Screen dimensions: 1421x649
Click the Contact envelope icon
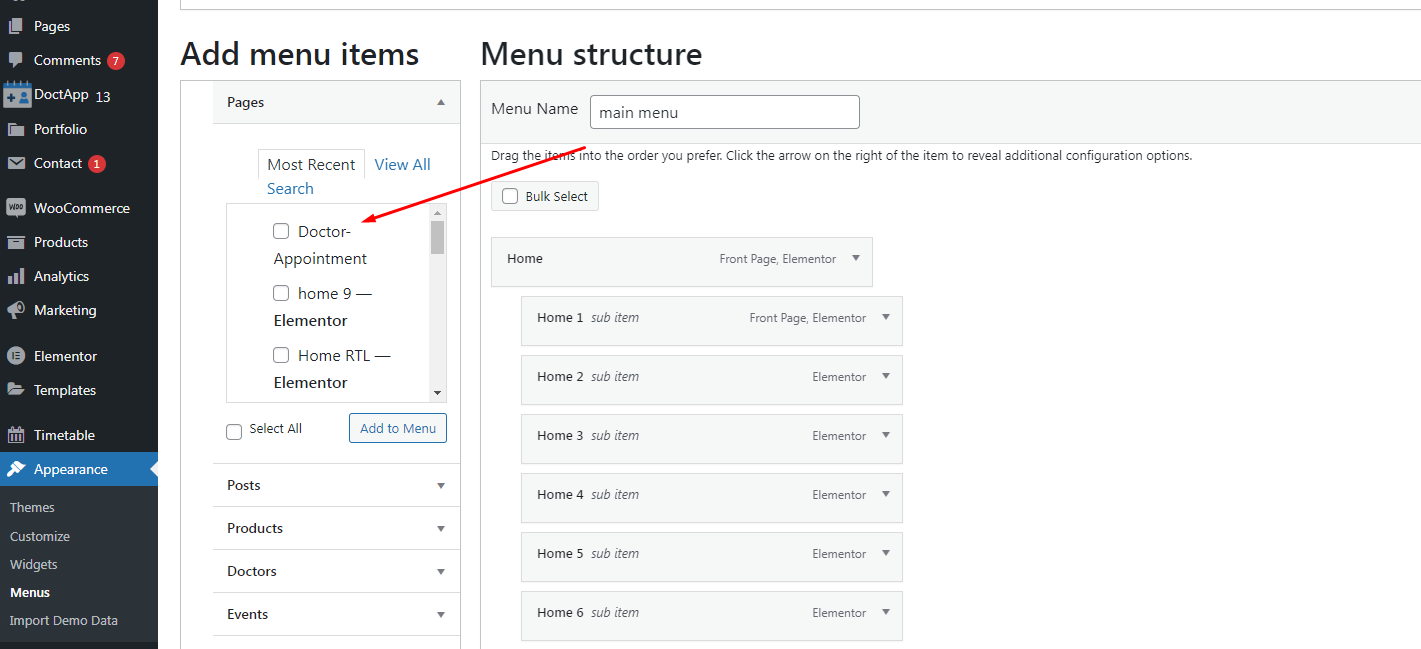[16, 163]
